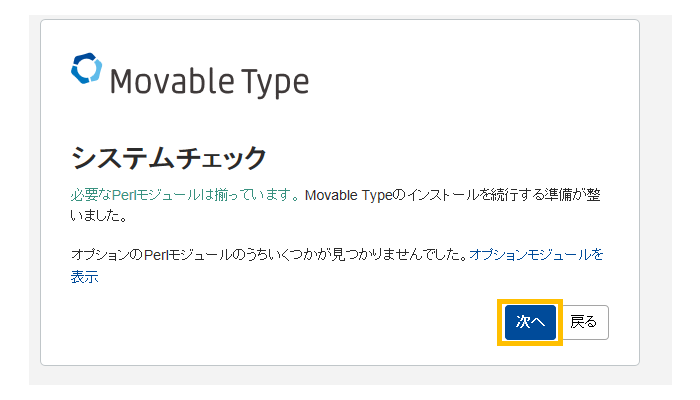Click the 表示 word ending the link
700x400 pixels.
[x=84, y=277]
